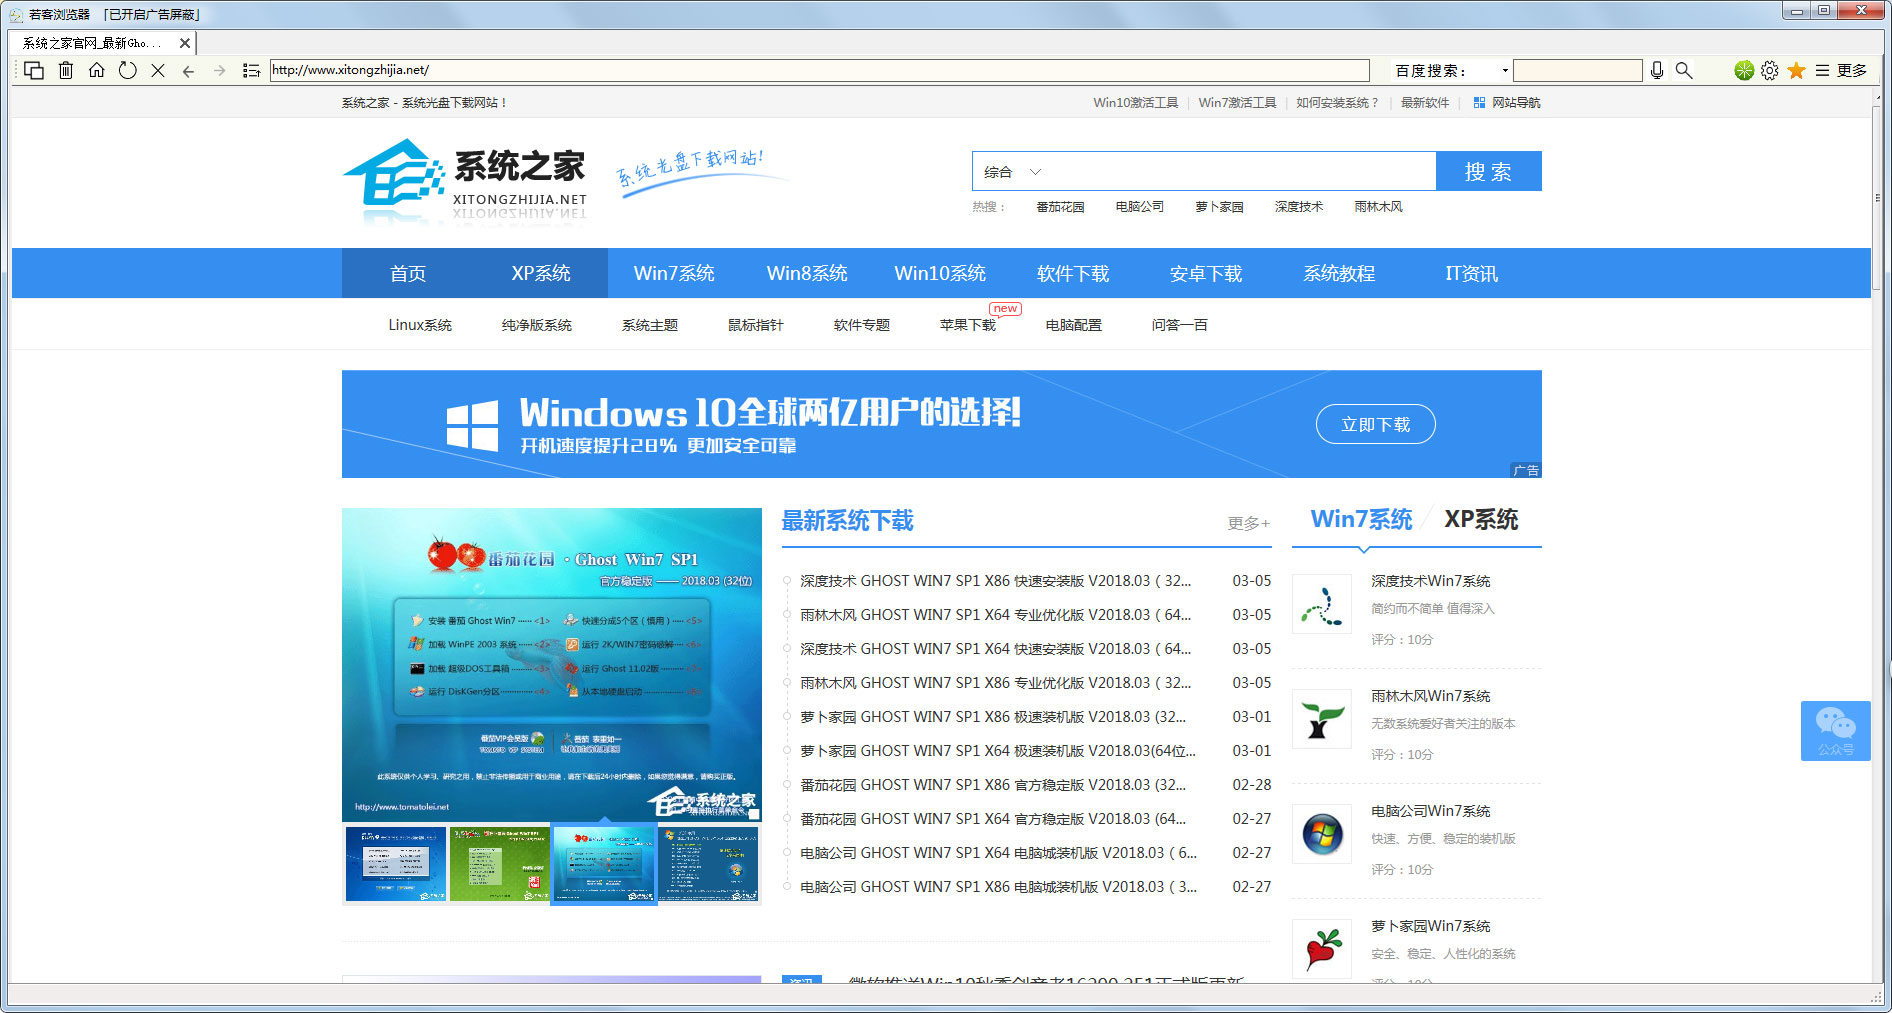Open the 首页 navigation tab
The image size is (1892, 1013).
pyautogui.click(x=408, y=273)
